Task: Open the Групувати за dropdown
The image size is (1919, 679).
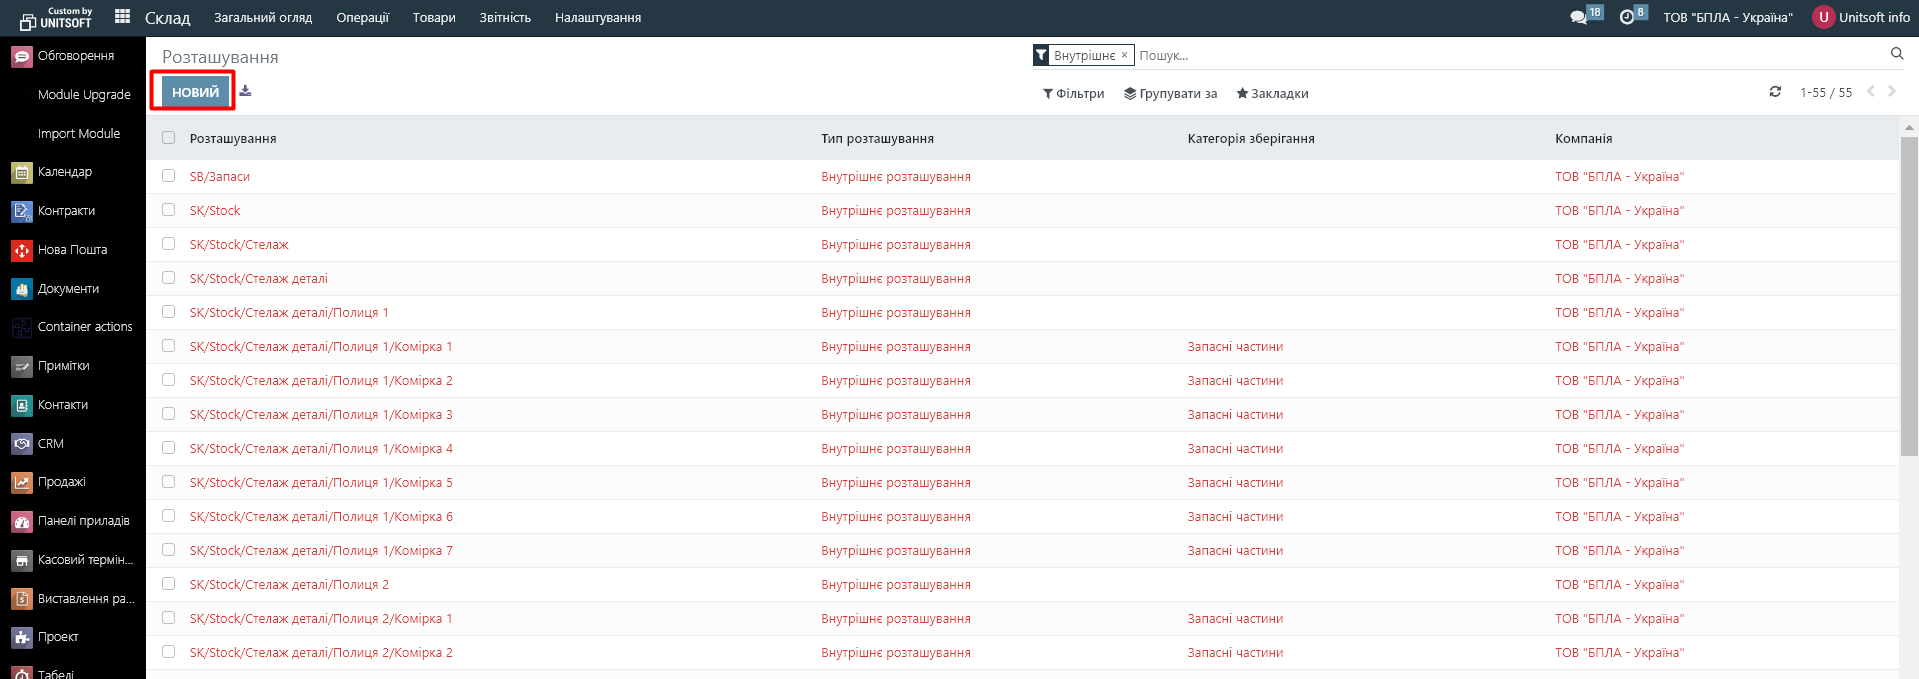Action: (x=1170, y=94)
